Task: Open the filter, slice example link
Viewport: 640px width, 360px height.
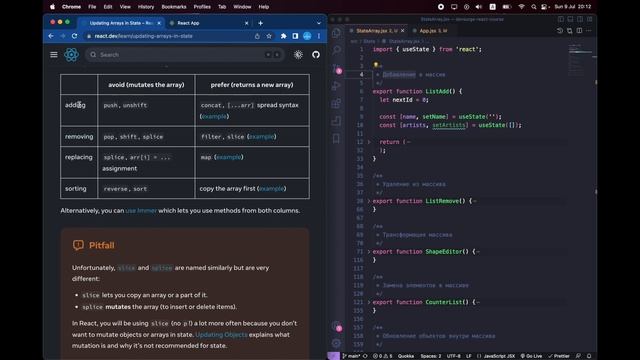Action: (262, 137)
